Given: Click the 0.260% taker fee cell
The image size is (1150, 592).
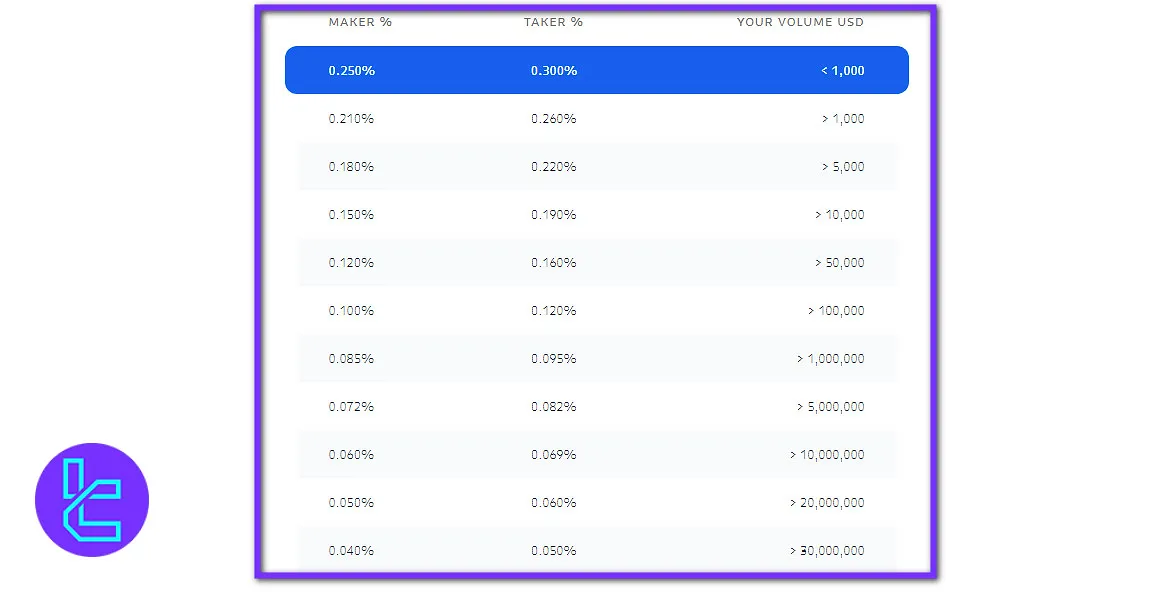Looking at the screenshot, I should pos(554,119).
